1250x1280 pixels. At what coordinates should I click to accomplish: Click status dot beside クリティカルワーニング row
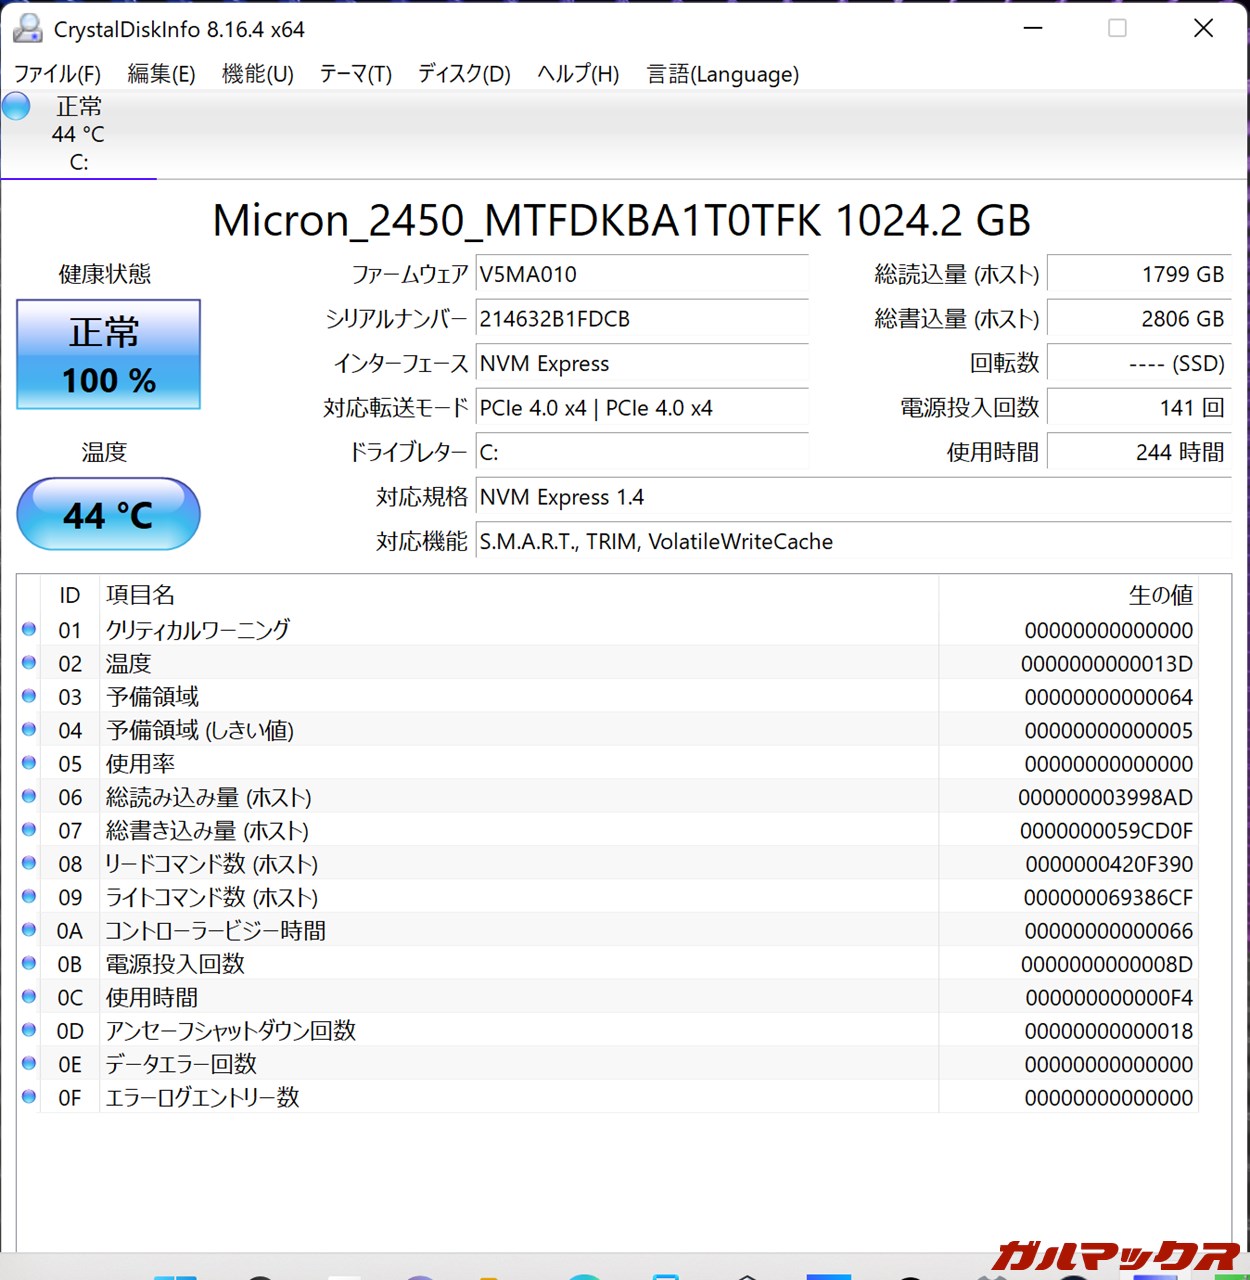coord(29,629)
